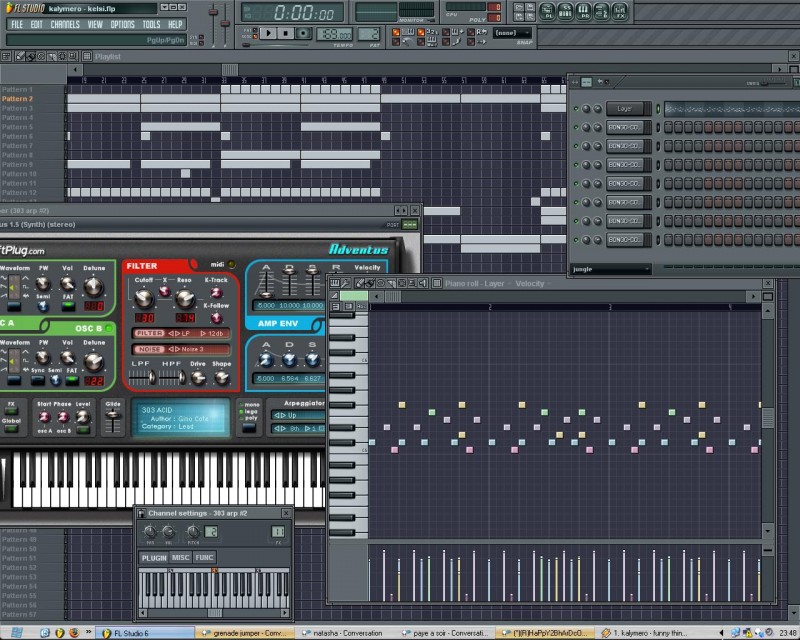This screenshot has width=800, height=640.
Task: Click the Playlist grid snap icon
Action: coord(87,56)
